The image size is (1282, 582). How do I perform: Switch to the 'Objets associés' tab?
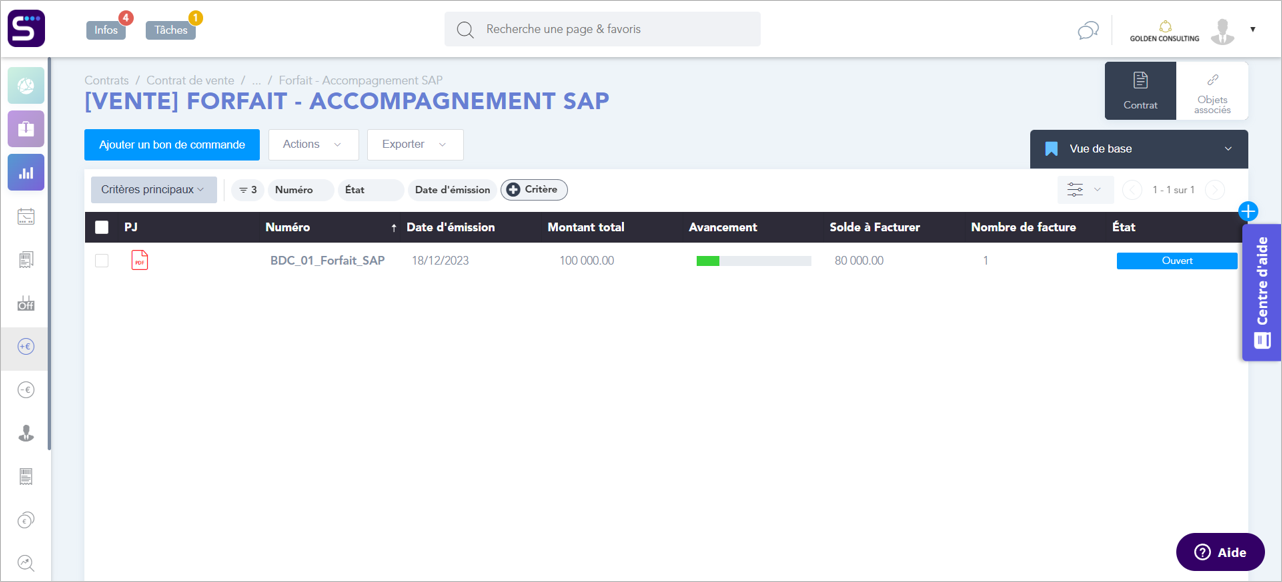(x=1212, y=91)
